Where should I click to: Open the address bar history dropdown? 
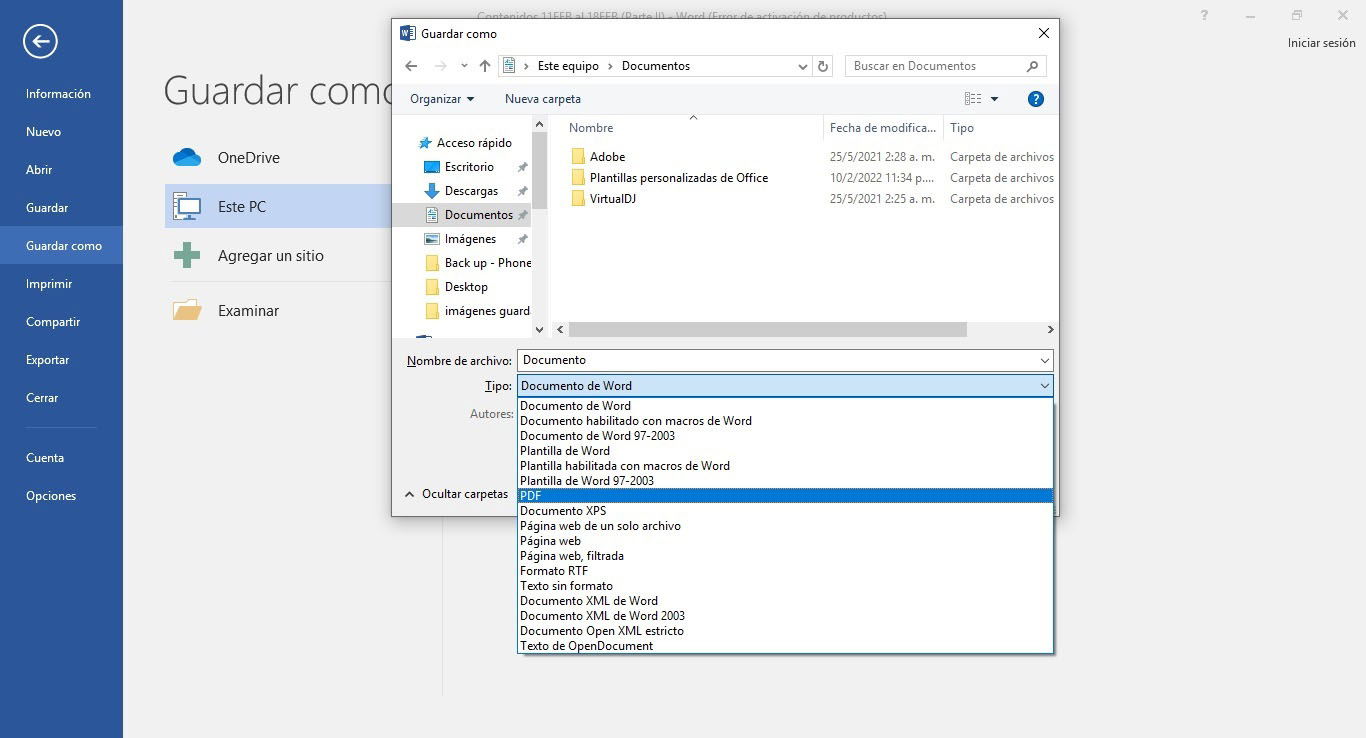coord(802,65)
